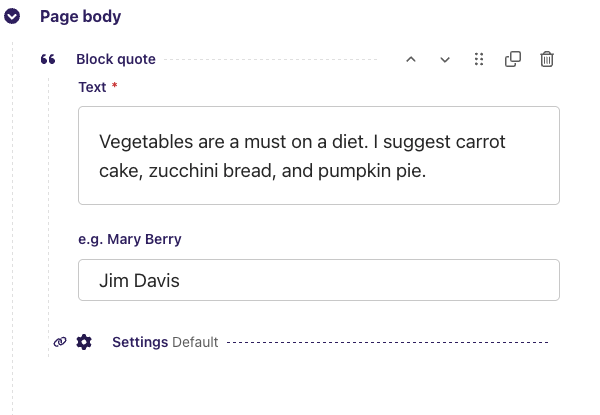The height and width of the screenshot is (415, 600).
Task: Collapse the Page body section
Action: pos(12,16)
